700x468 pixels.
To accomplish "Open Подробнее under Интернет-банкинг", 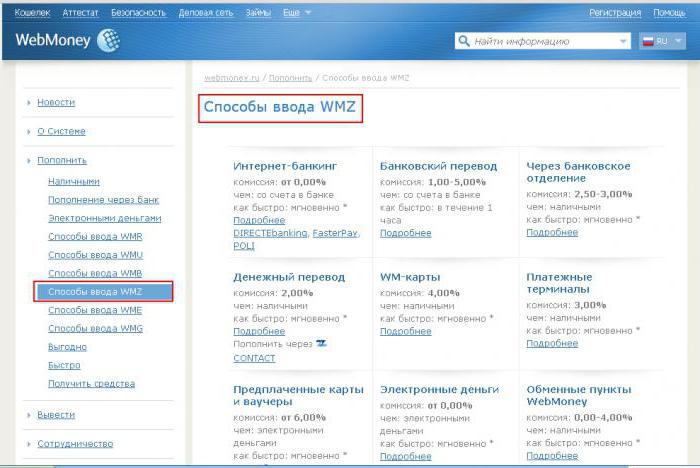I will pos(259,219).
